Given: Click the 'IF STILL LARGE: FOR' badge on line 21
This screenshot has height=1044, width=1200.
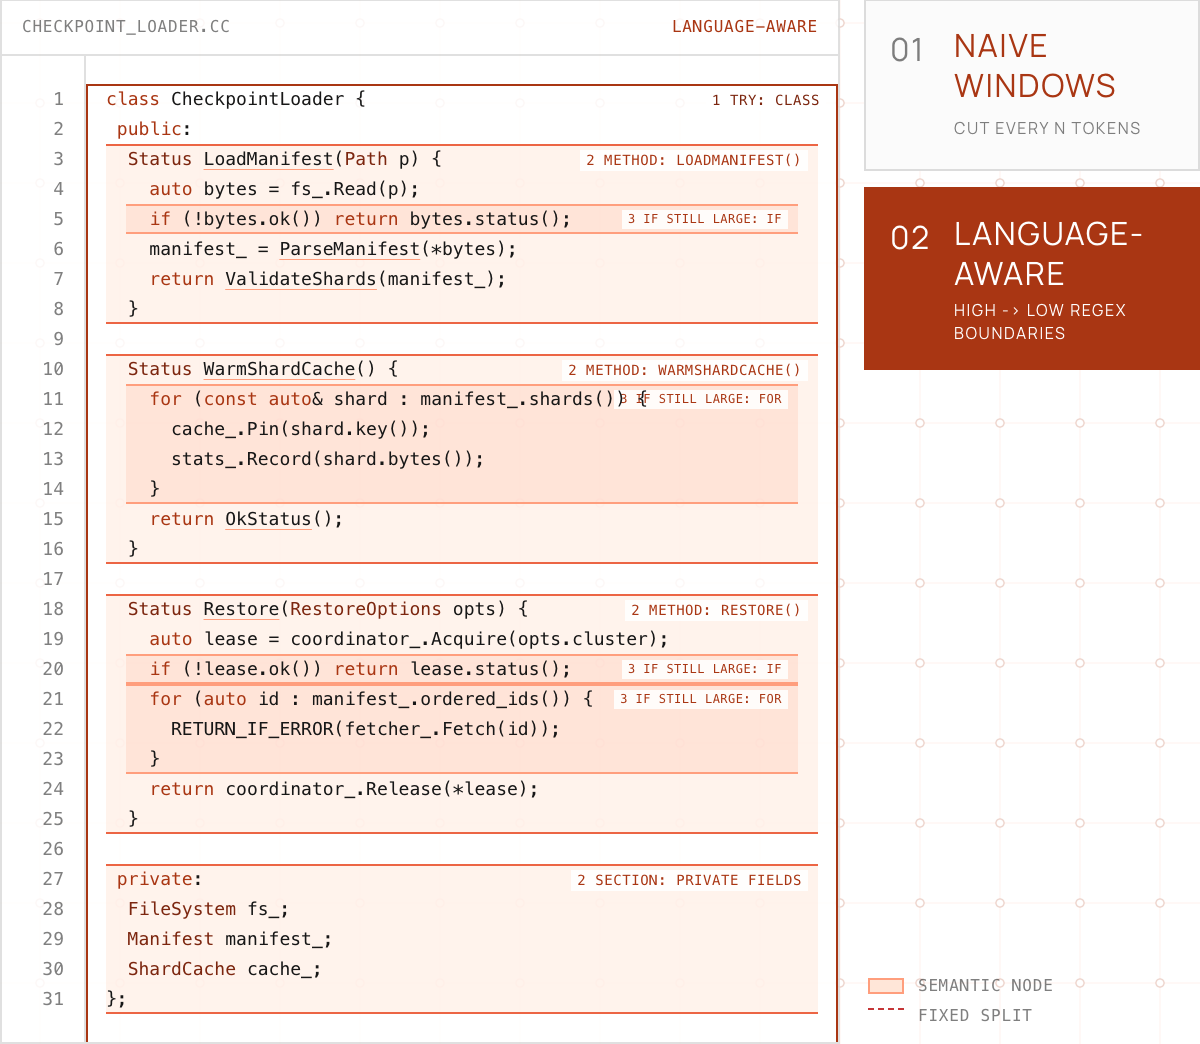Looking at the screenshot, I should 701,699.
